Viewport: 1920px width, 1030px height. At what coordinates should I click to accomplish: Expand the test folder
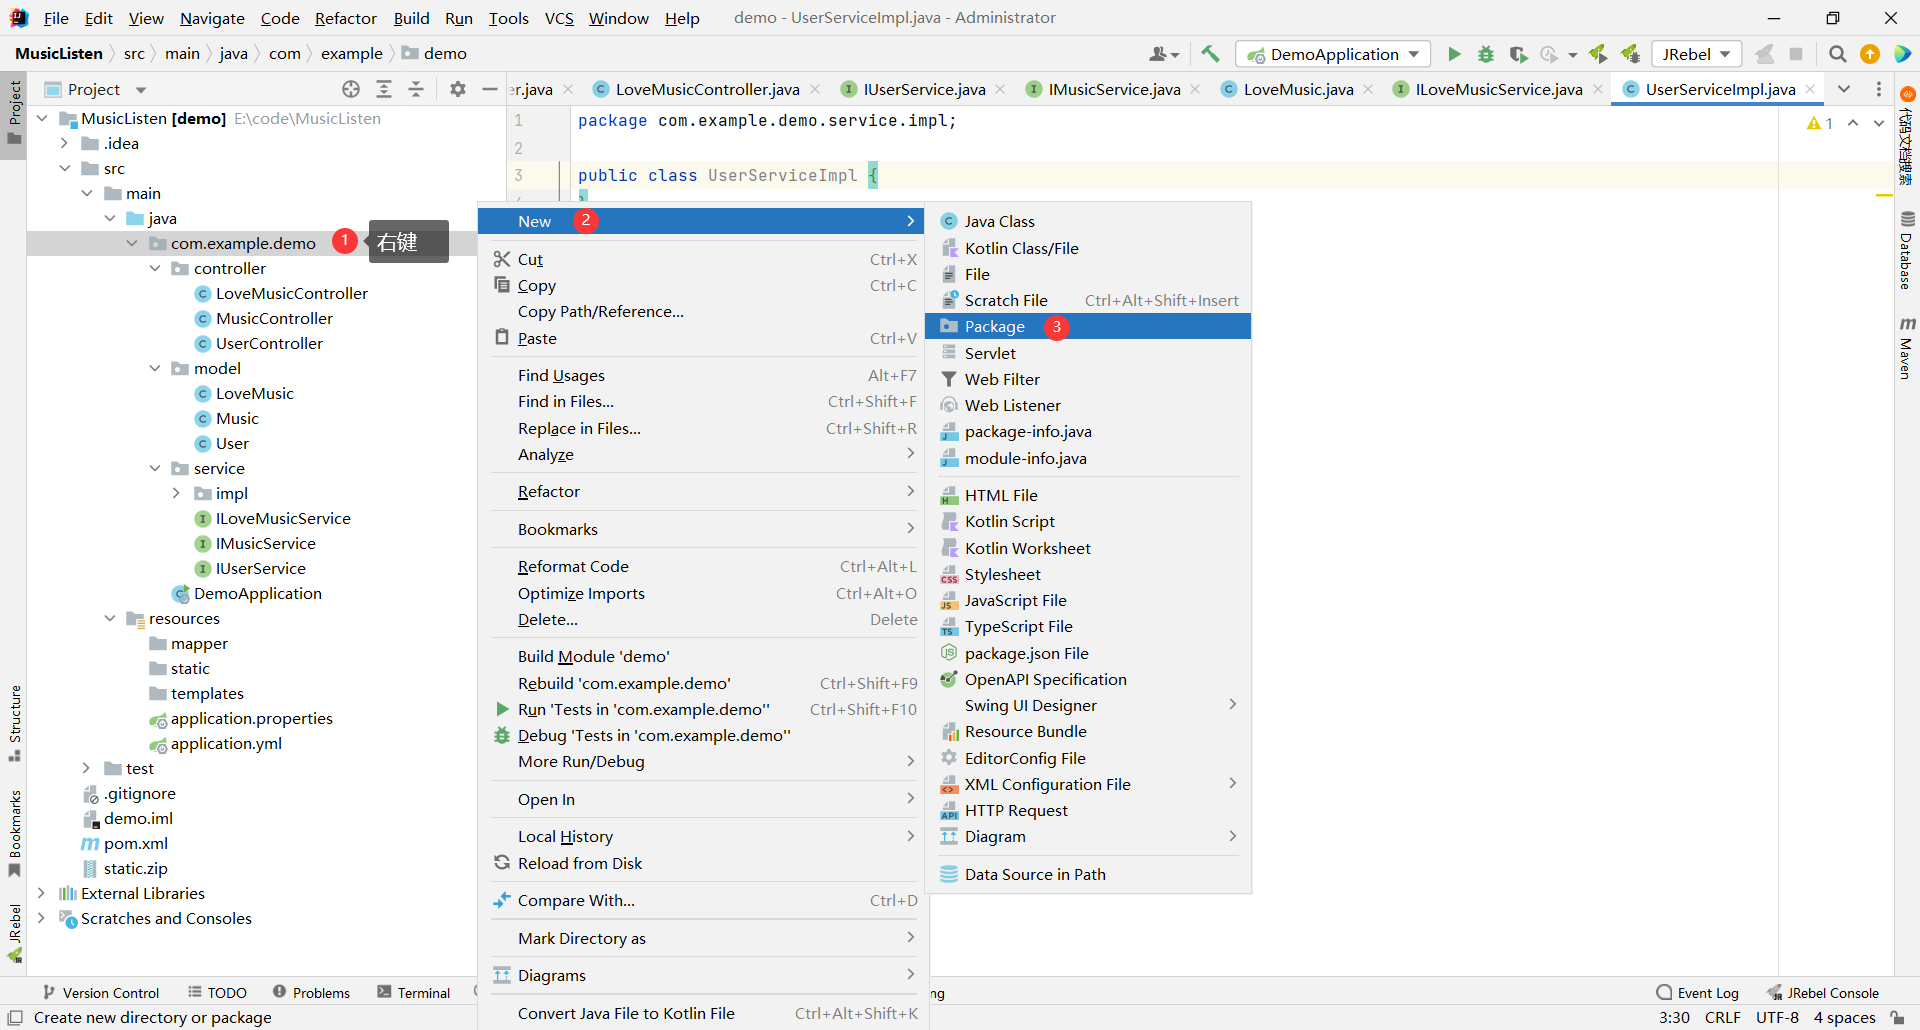pyautogui.click(x=87, y=768)
